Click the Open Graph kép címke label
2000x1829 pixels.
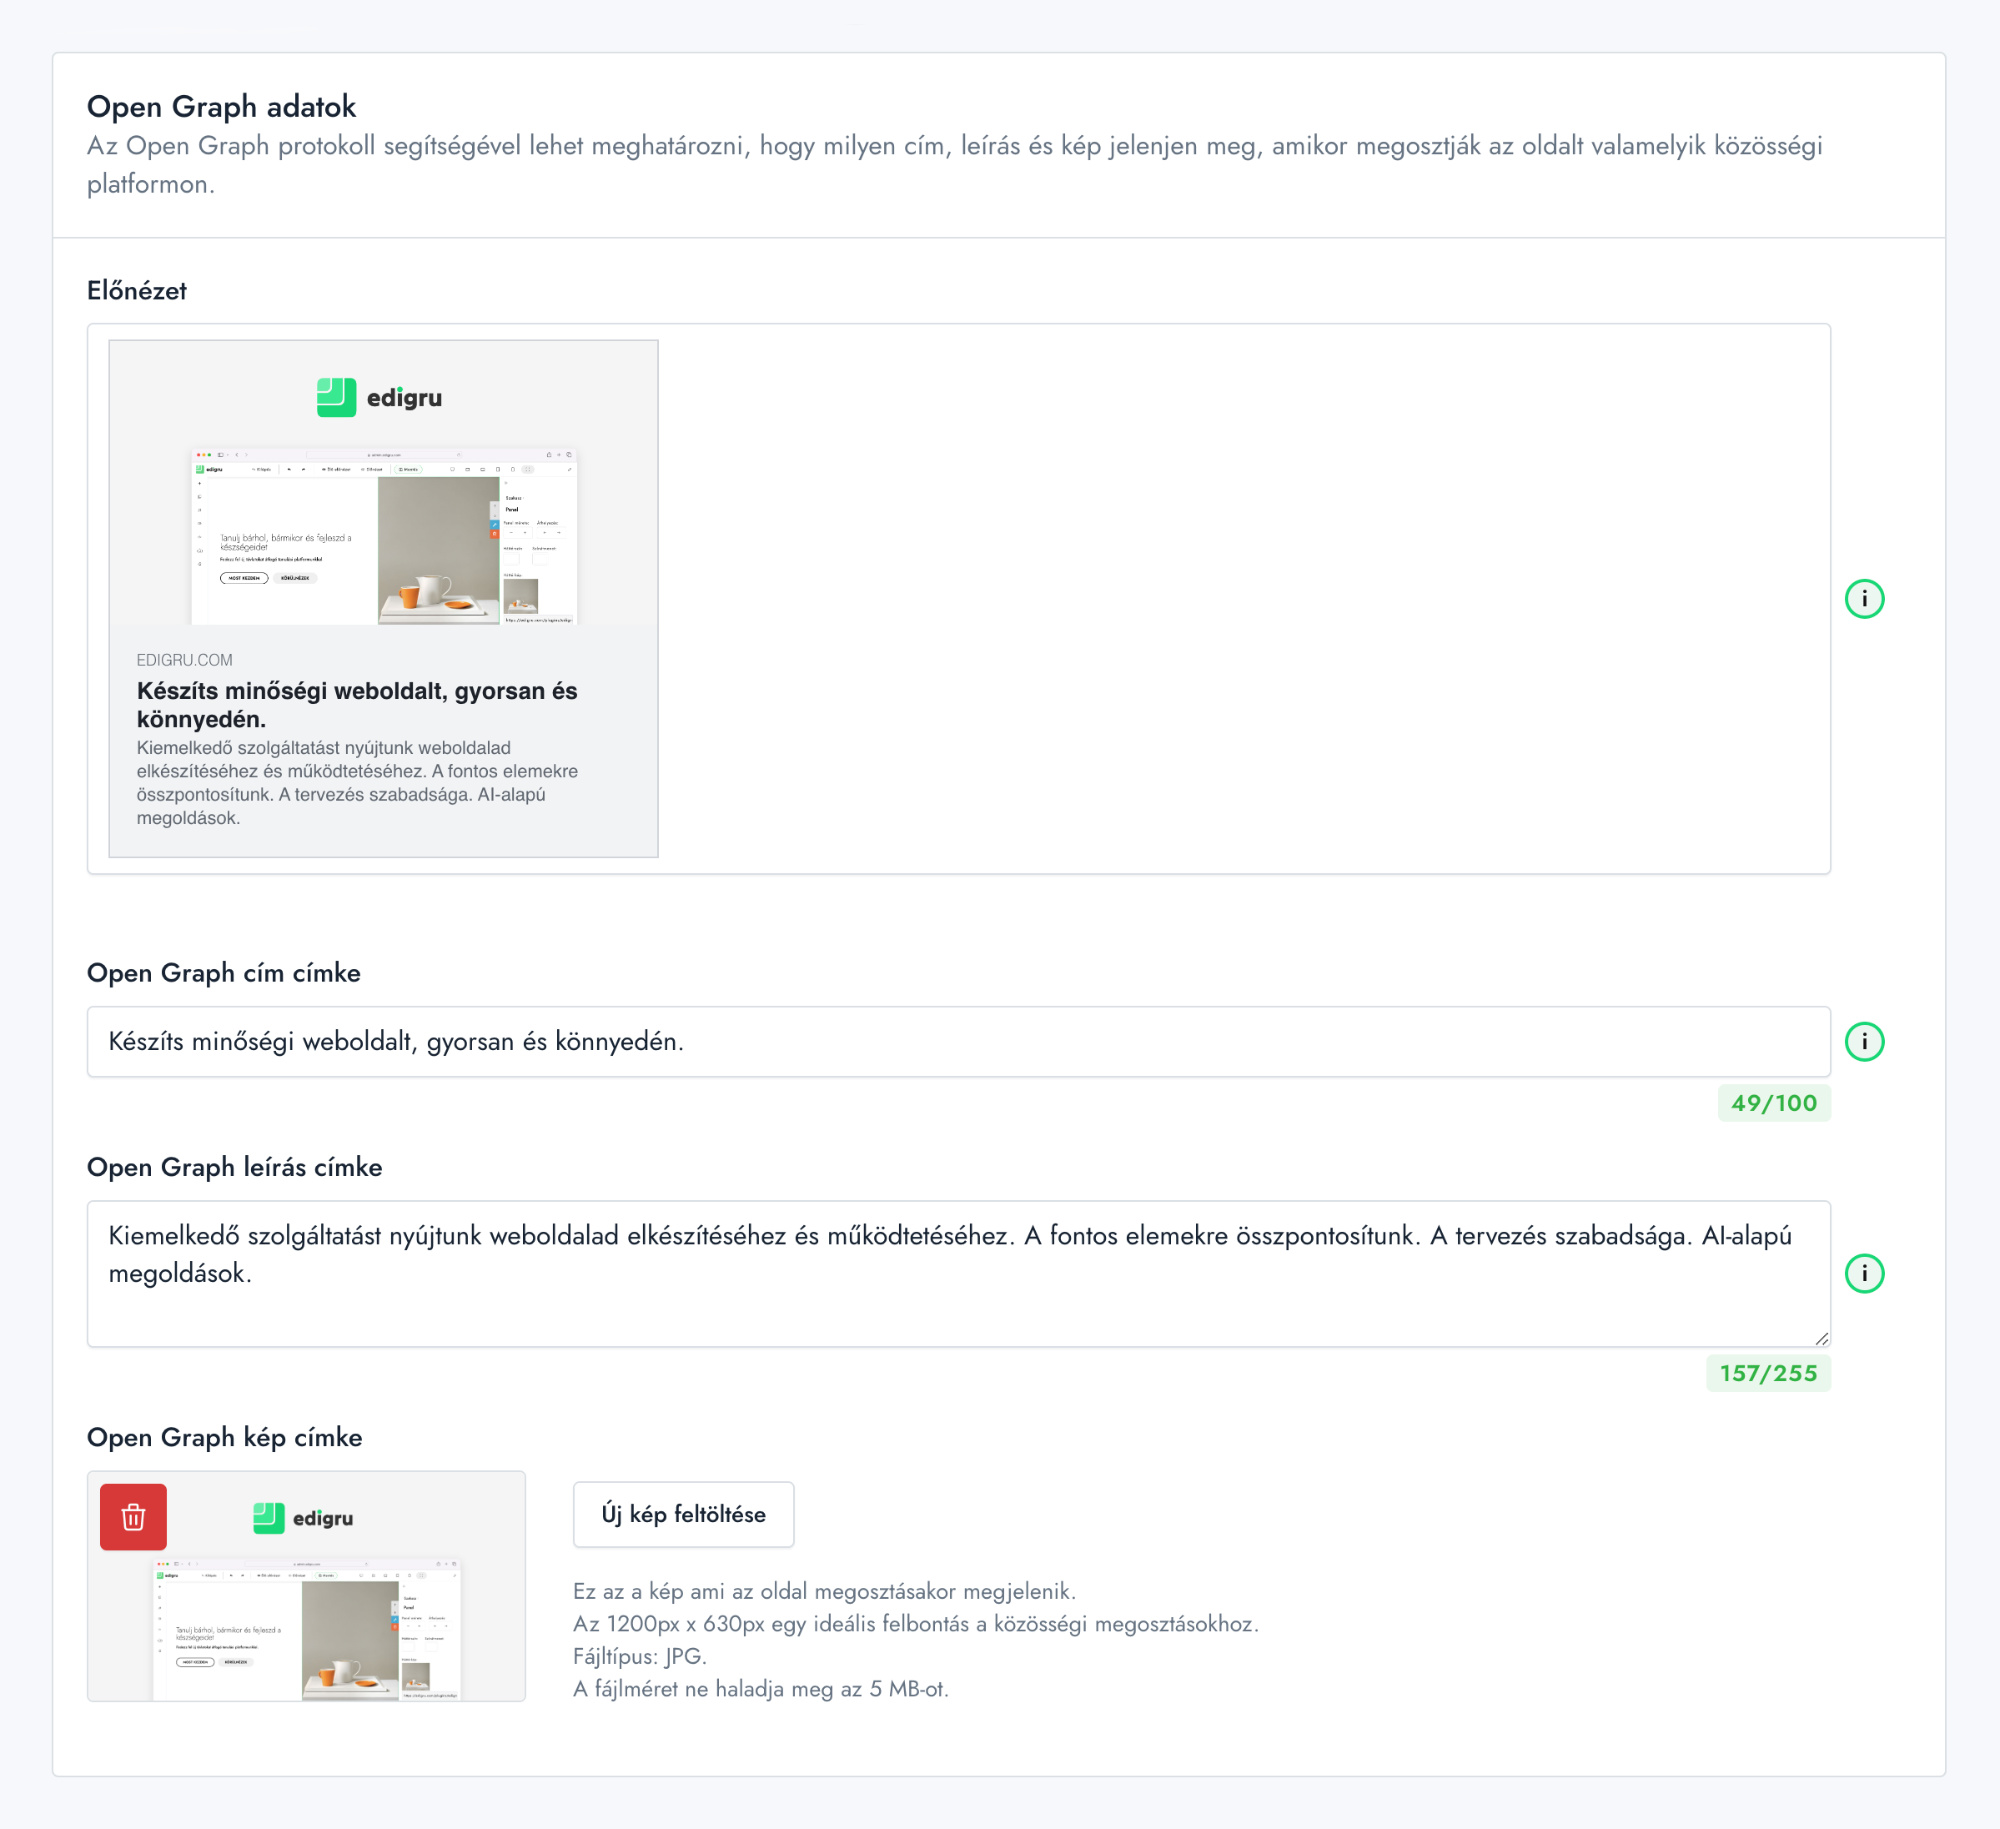click(x=225, y=1437)
